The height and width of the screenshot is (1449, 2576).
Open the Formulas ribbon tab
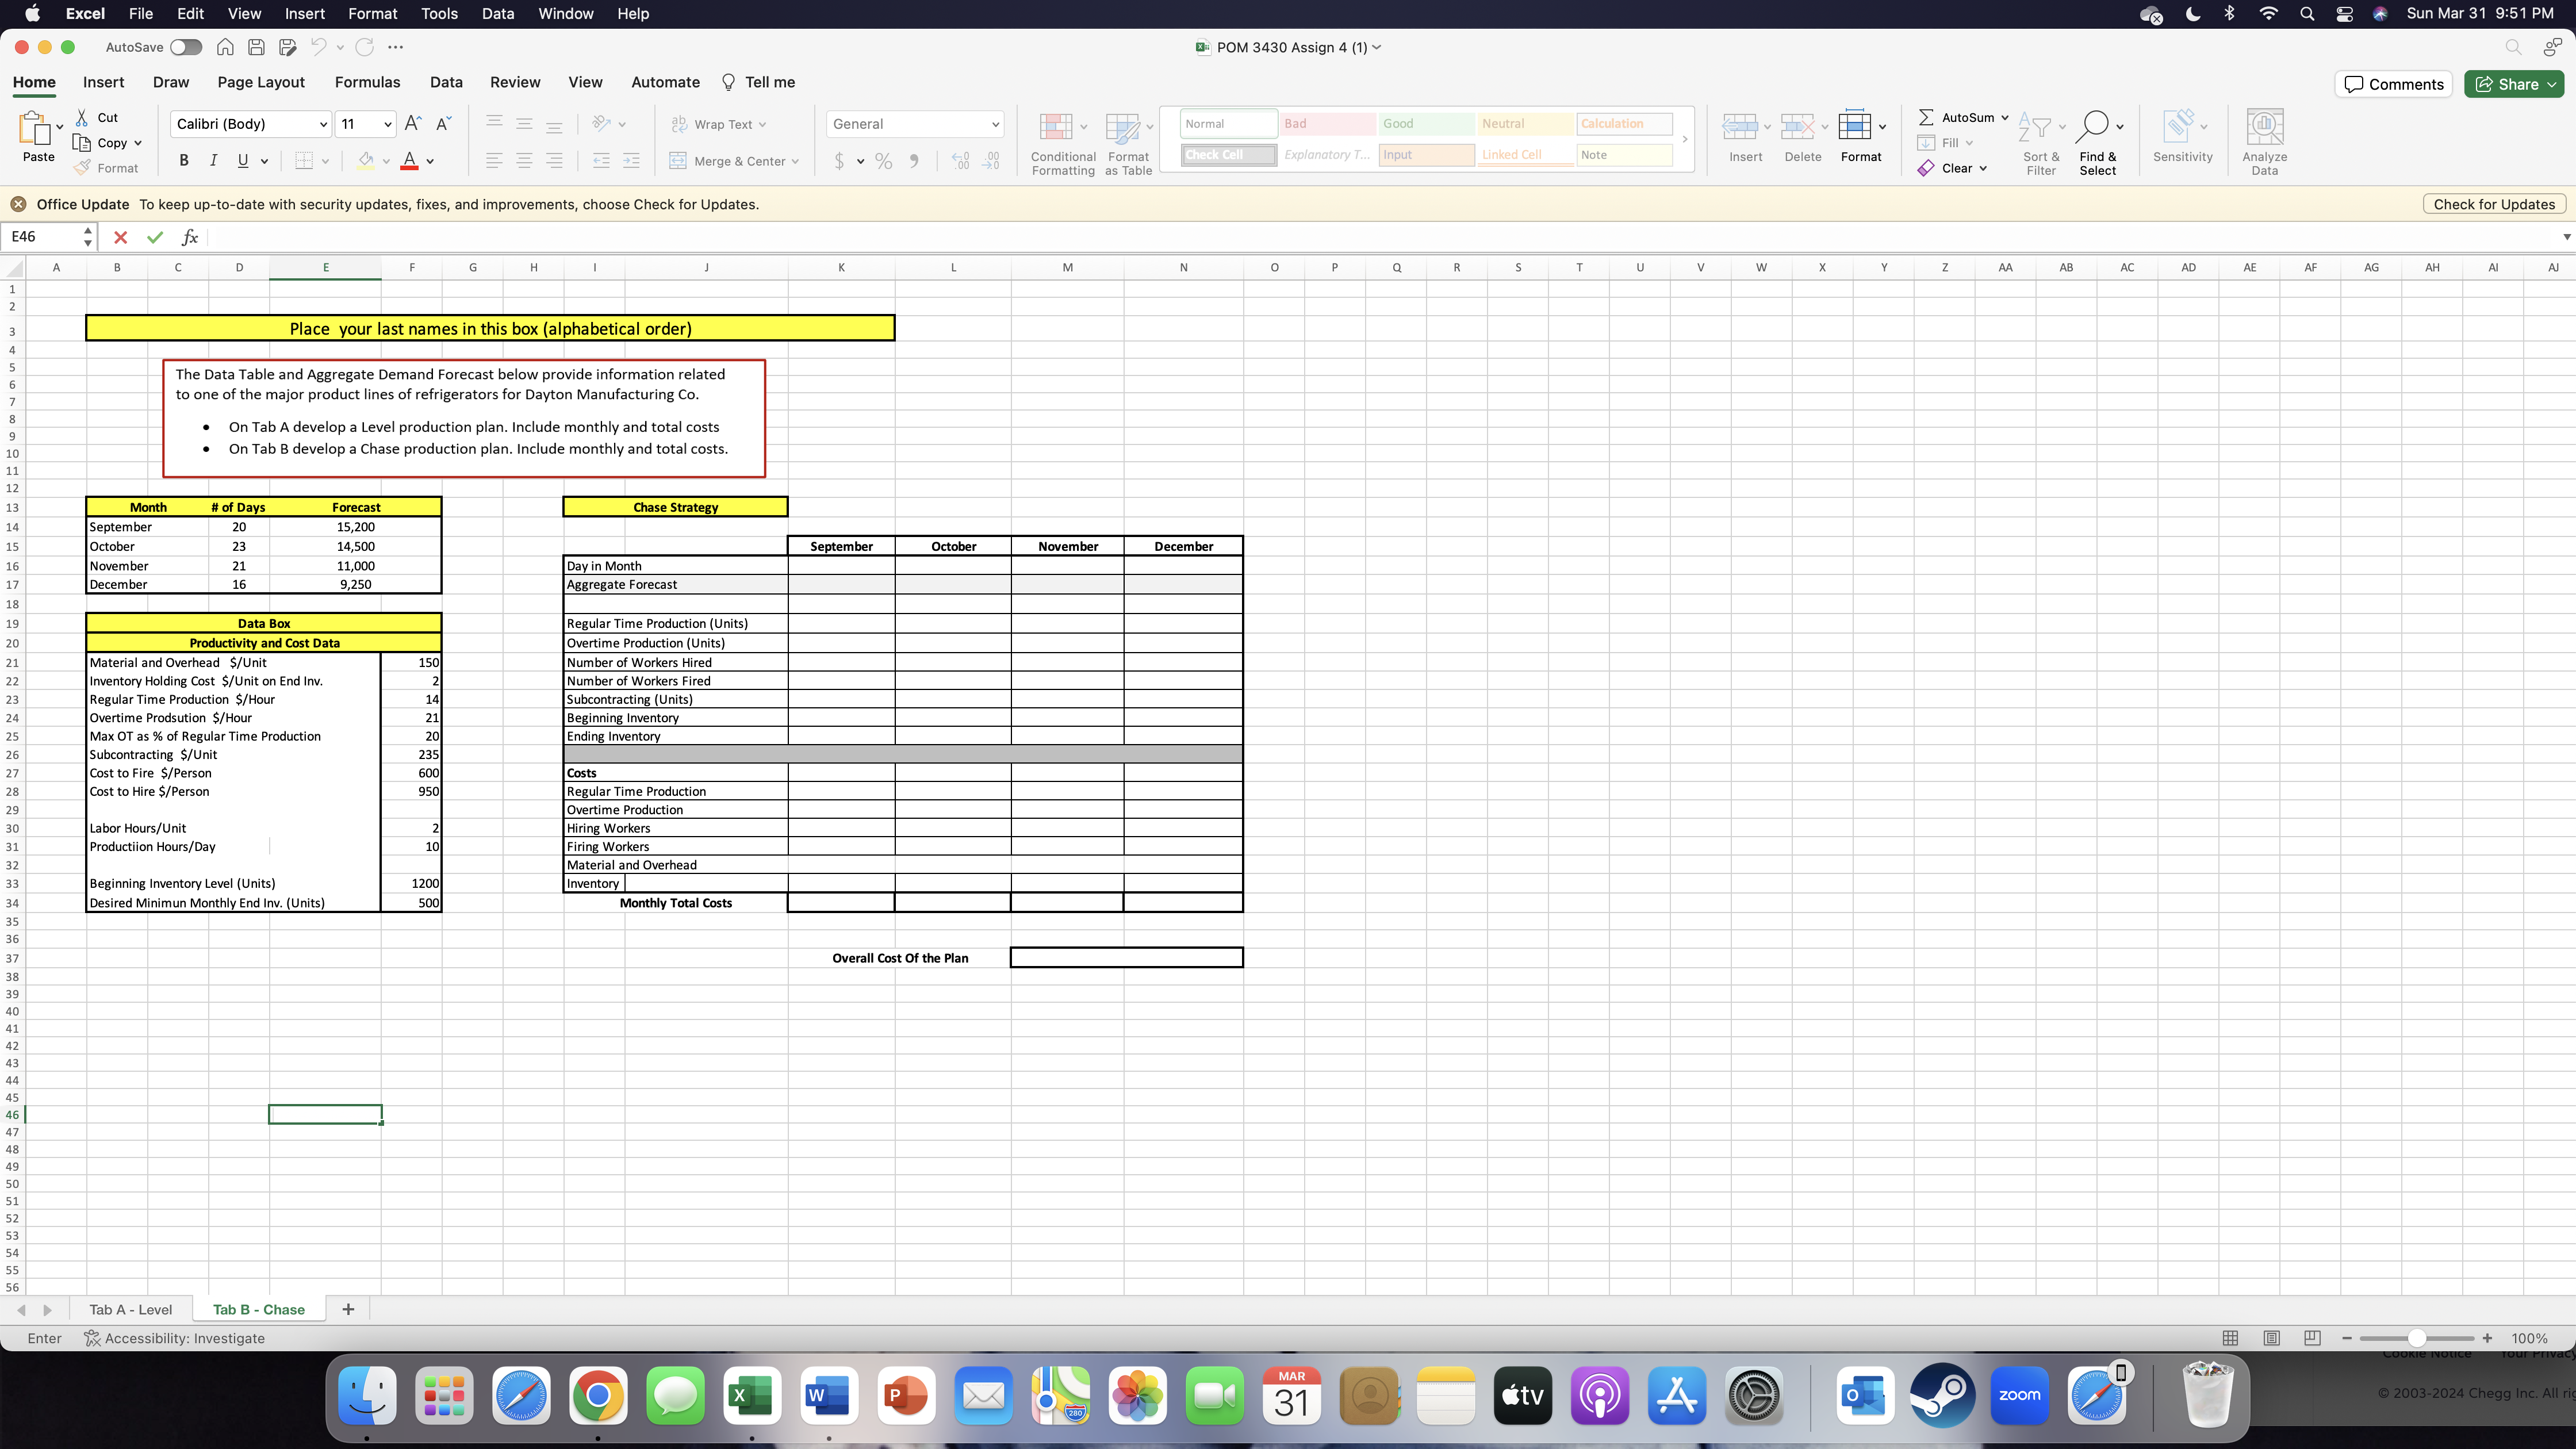point(367,82)
